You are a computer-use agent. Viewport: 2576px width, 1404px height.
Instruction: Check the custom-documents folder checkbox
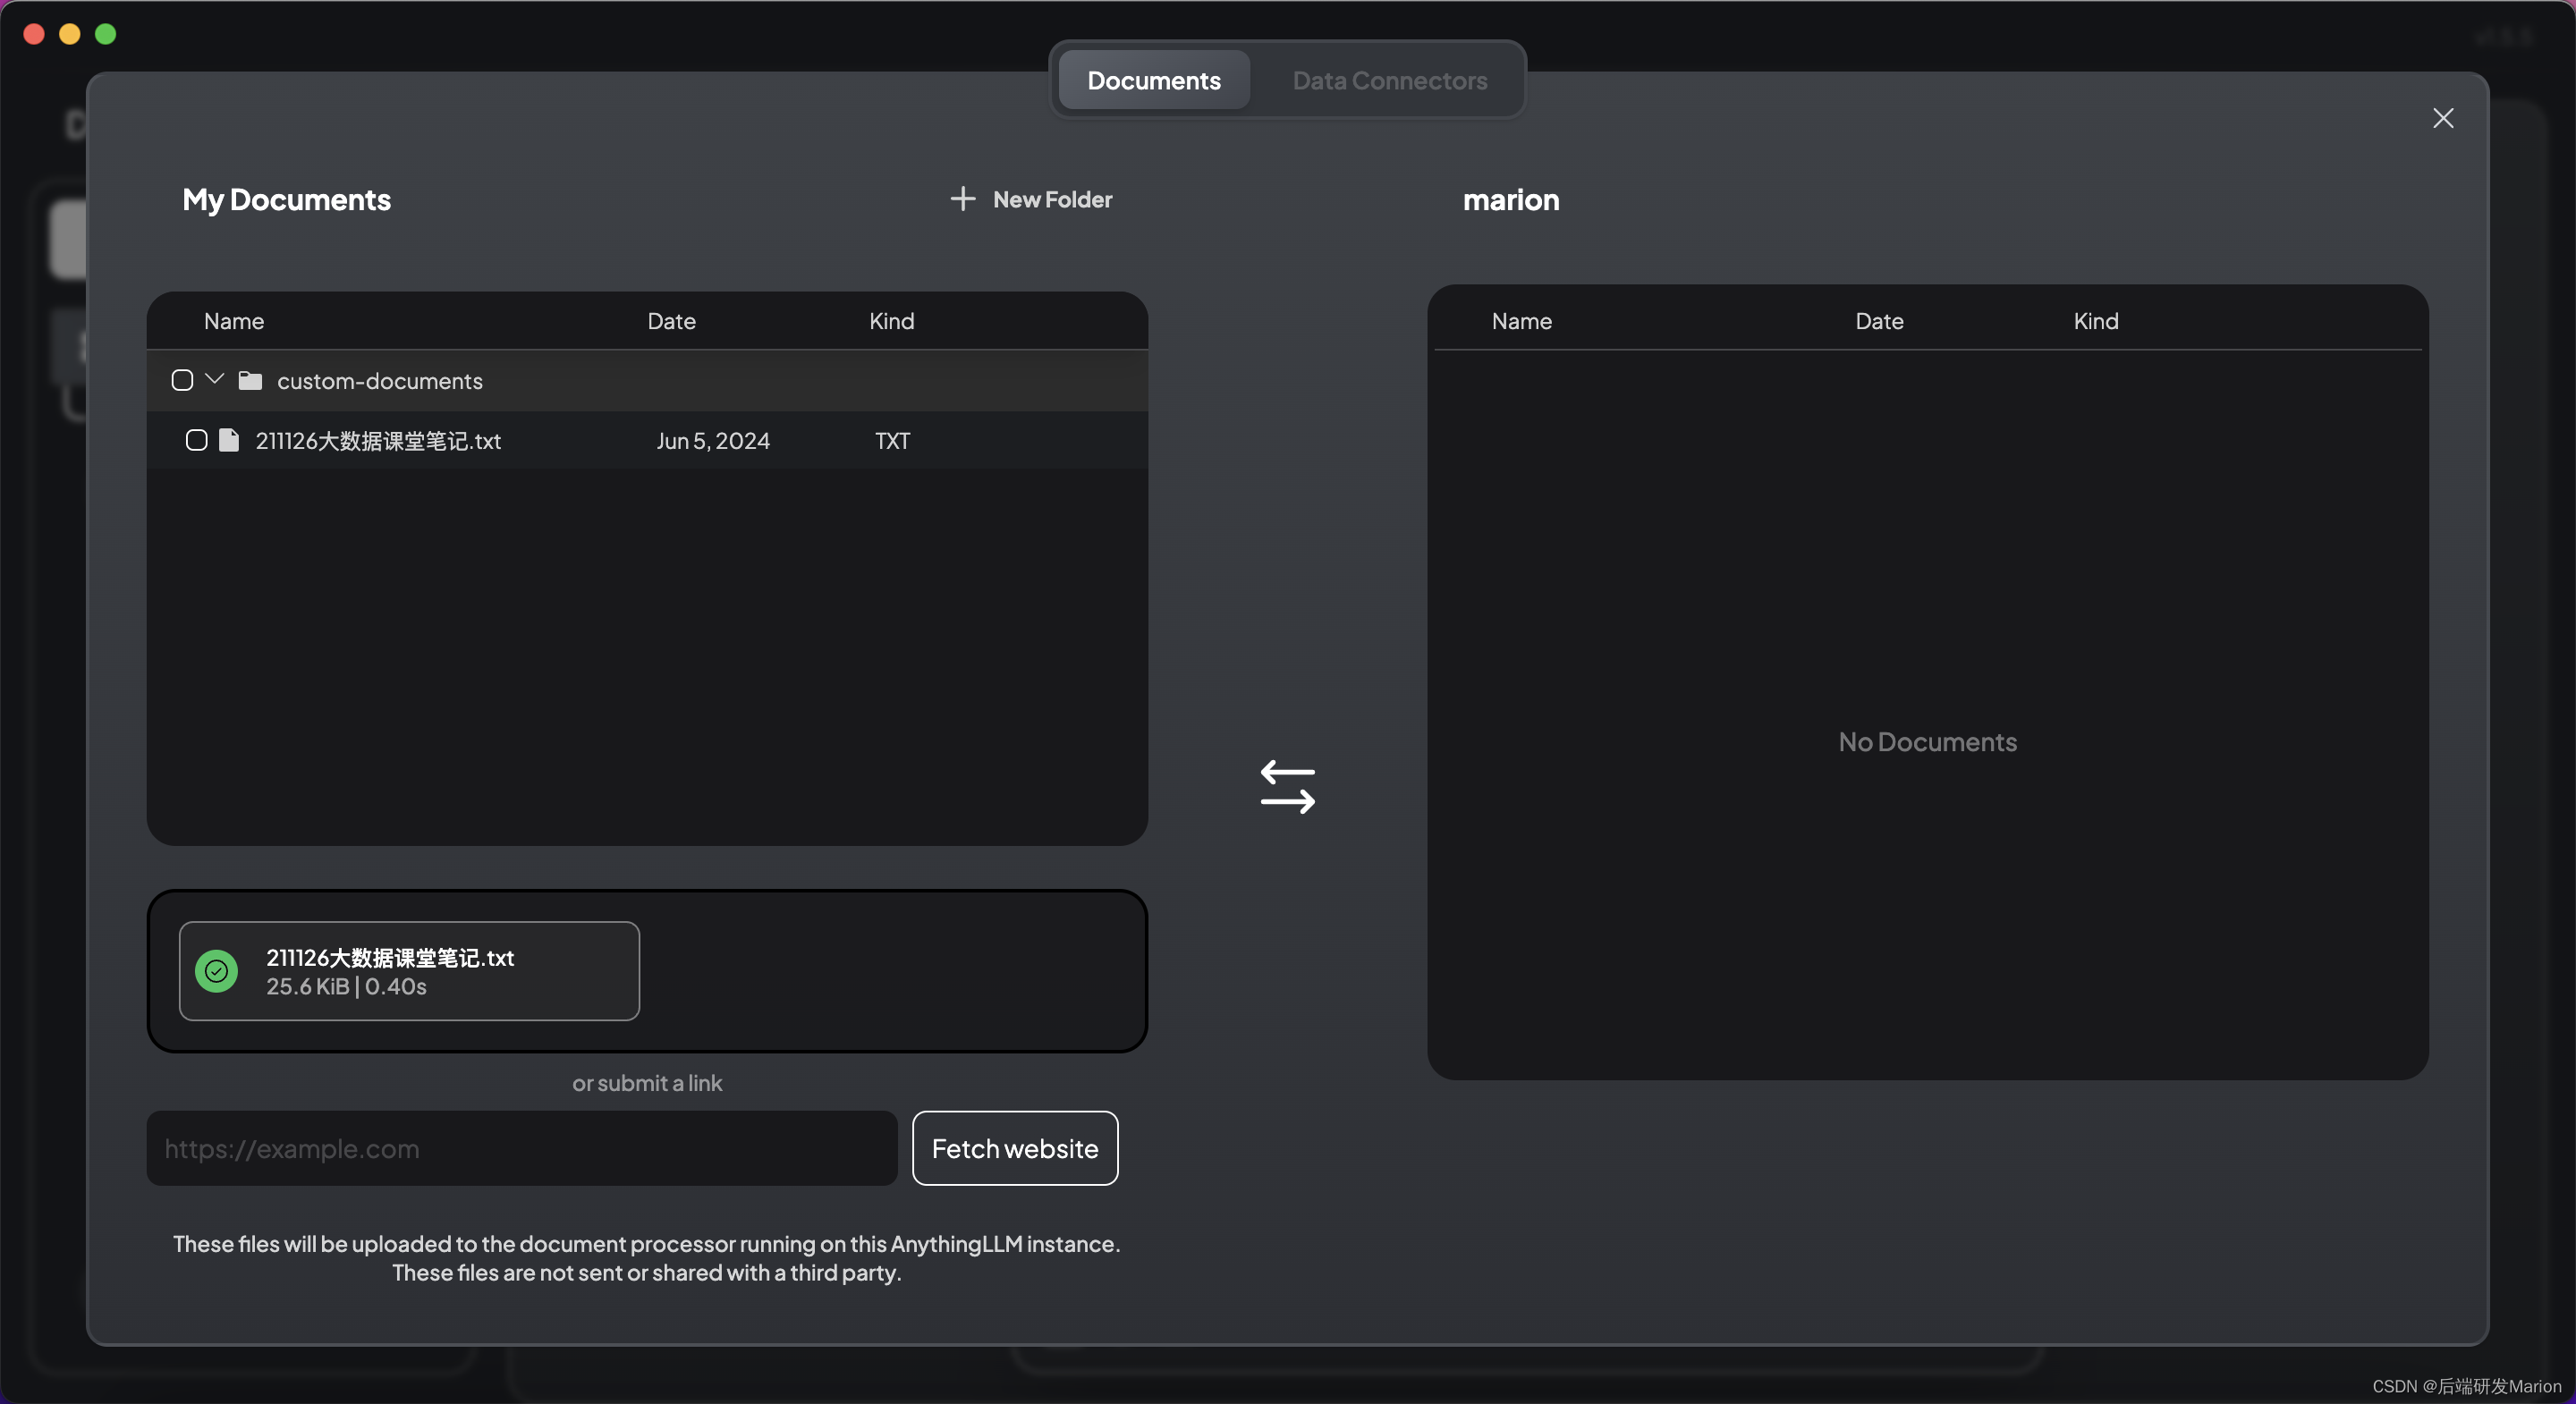[x=182, y=381]
